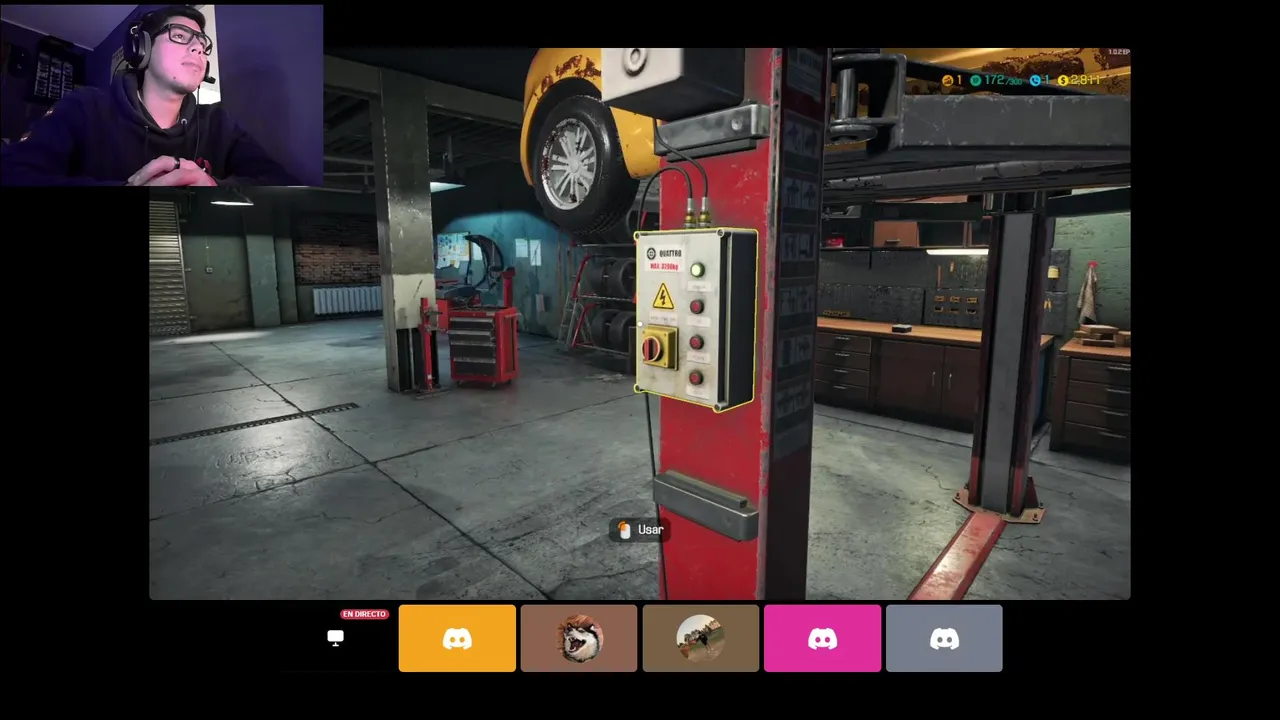Image resolution: width=1280 pixels, height=720 pixels.
Task: Click the streamer webcam overlay
Action: [162, 95]
